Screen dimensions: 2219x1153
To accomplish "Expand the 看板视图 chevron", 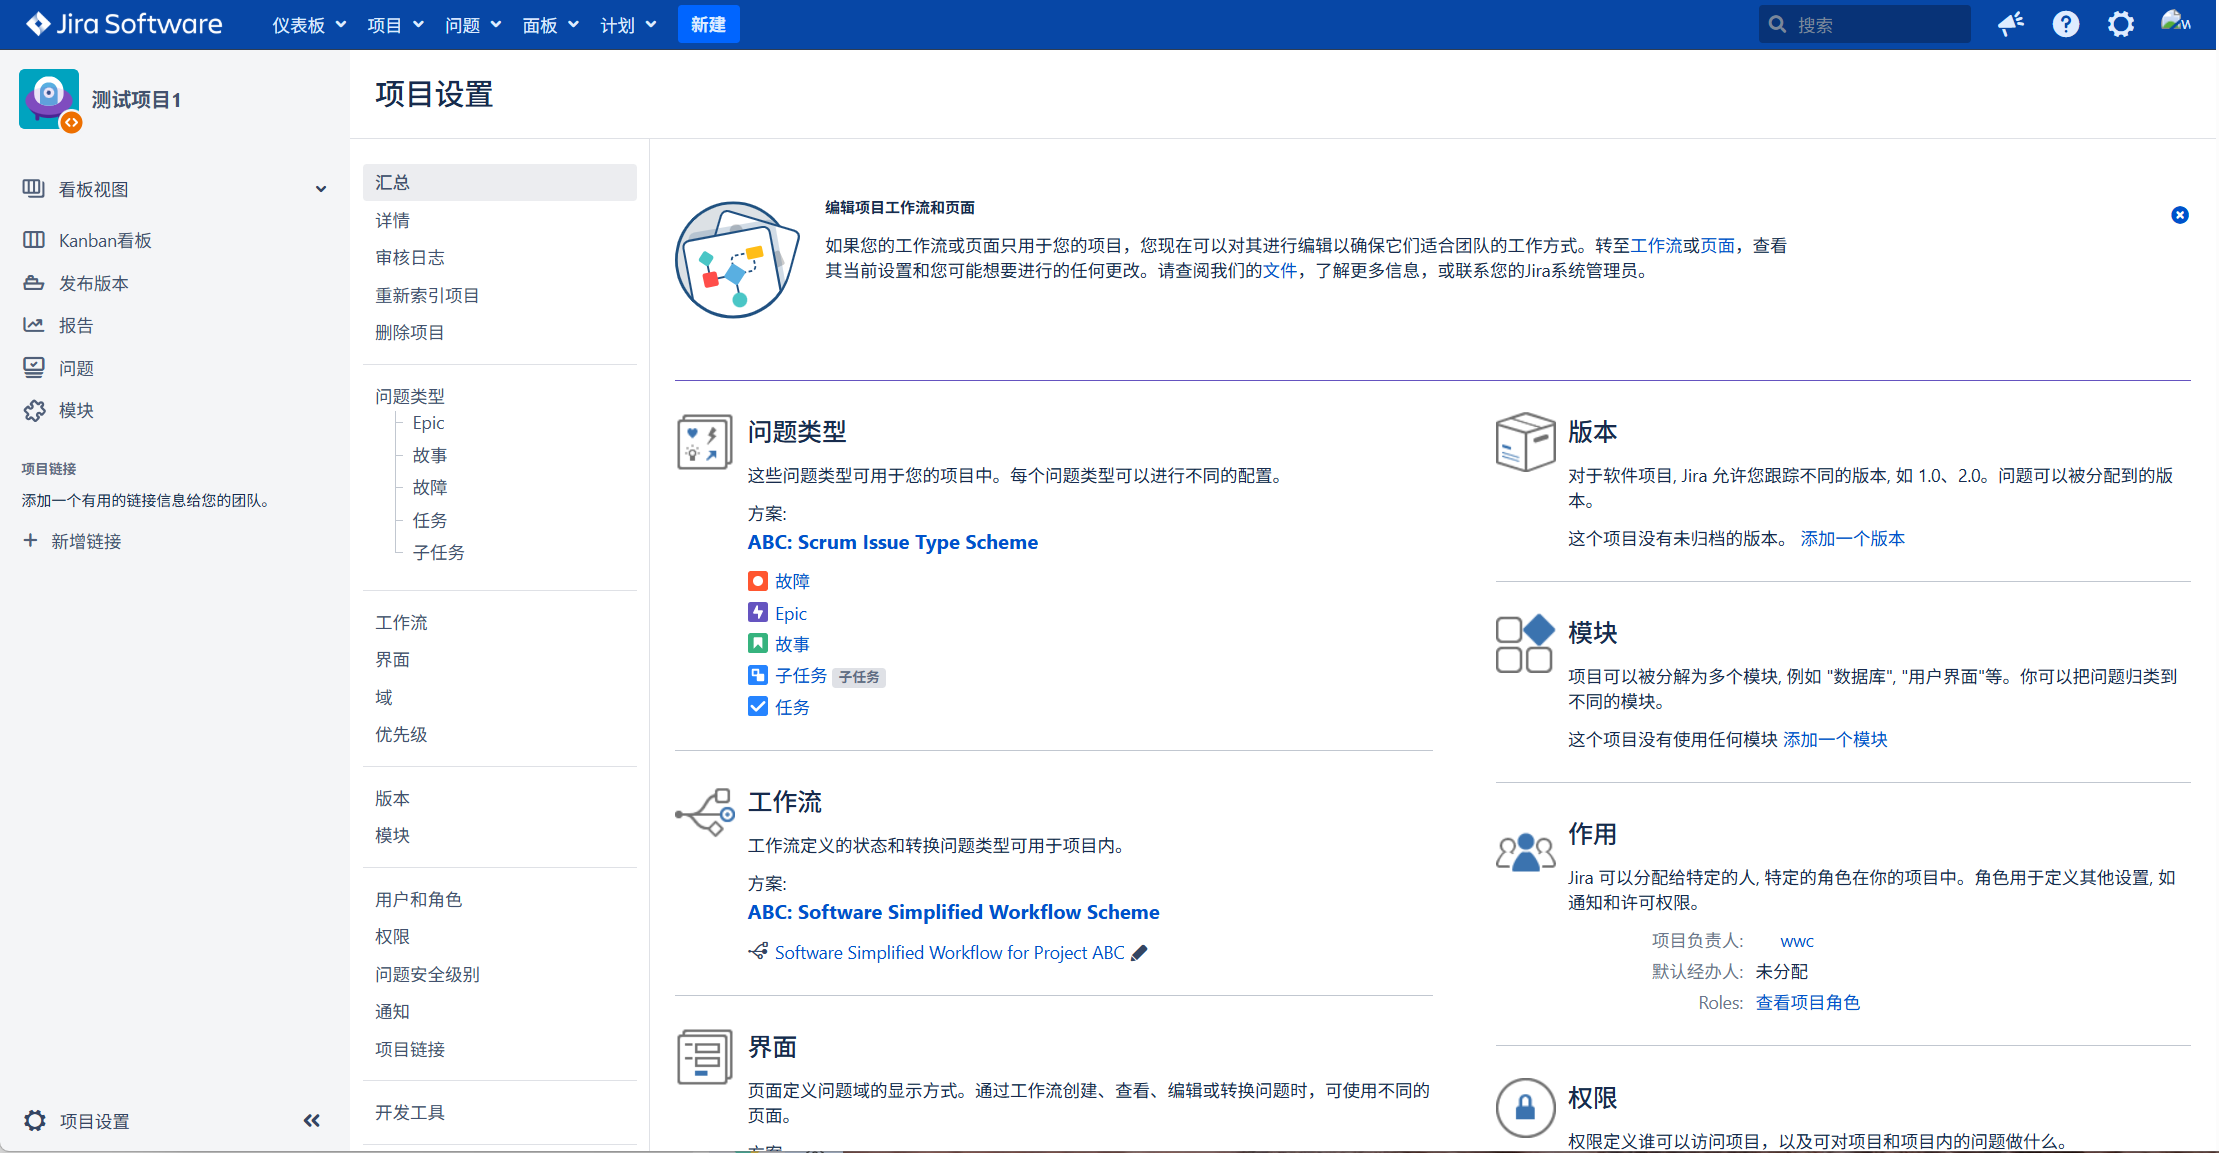I will pos(320,189).
